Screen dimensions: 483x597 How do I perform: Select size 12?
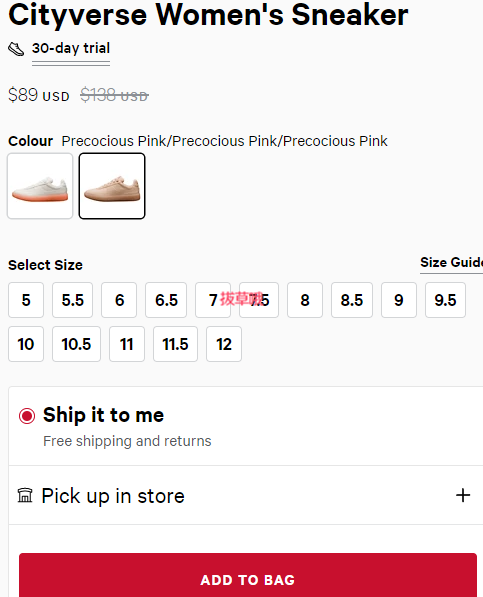(224, 344)
